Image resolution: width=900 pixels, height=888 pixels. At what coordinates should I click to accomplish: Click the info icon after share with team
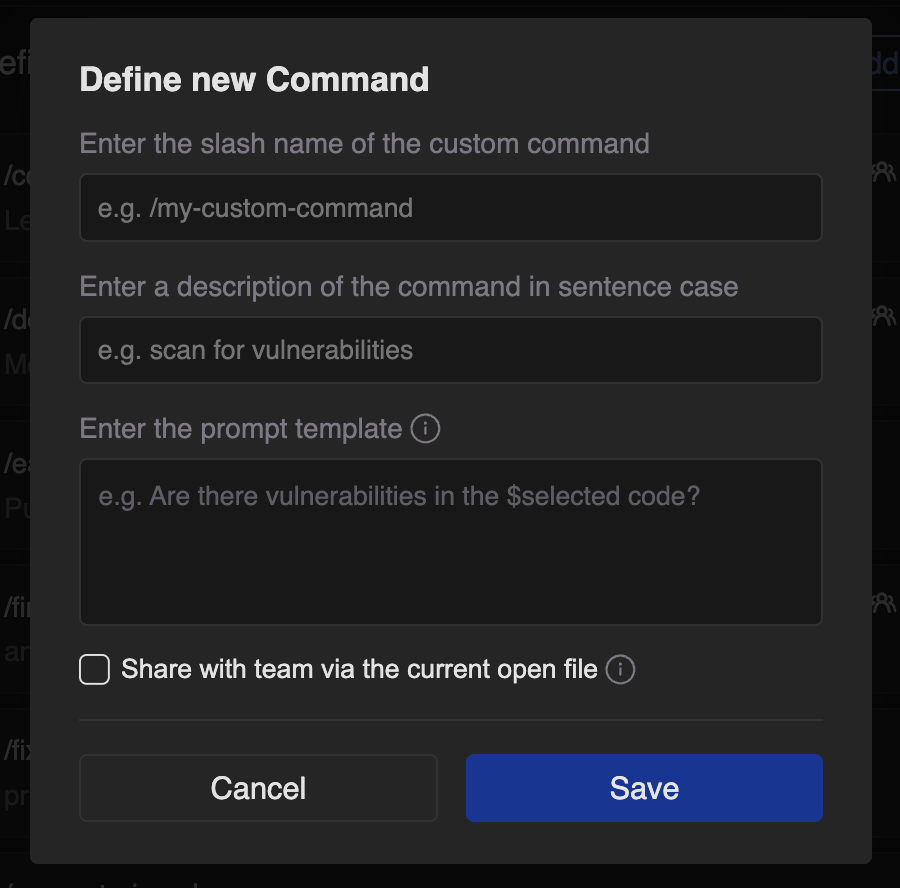[620, 669]
